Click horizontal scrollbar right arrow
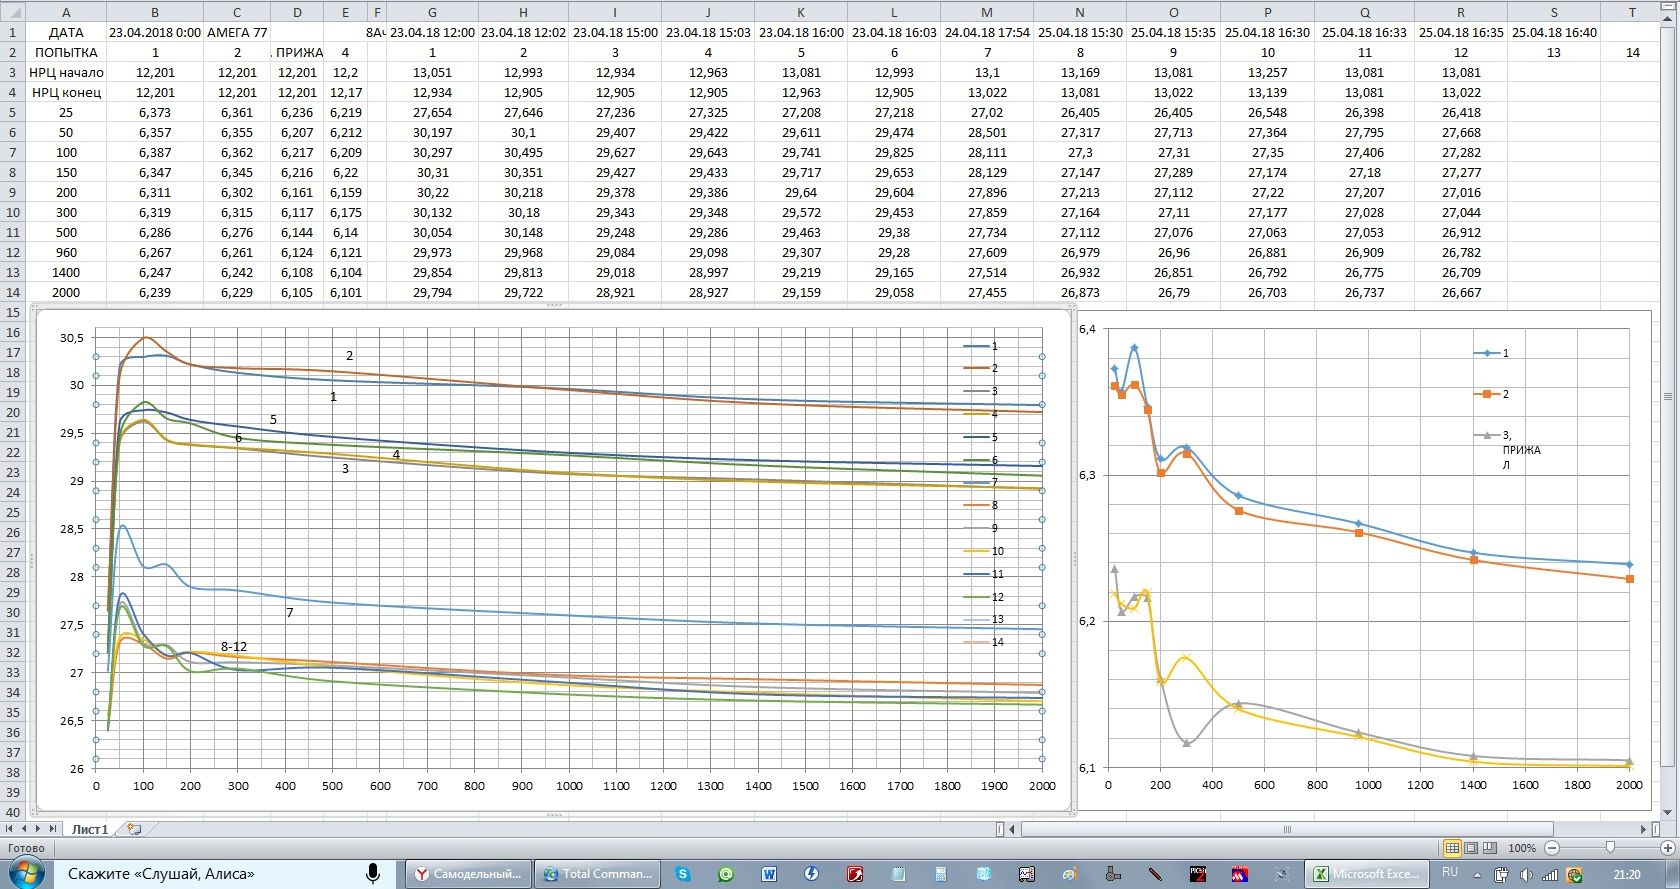Viewport: 1680px width, 889px height. tap(1643, 829)
